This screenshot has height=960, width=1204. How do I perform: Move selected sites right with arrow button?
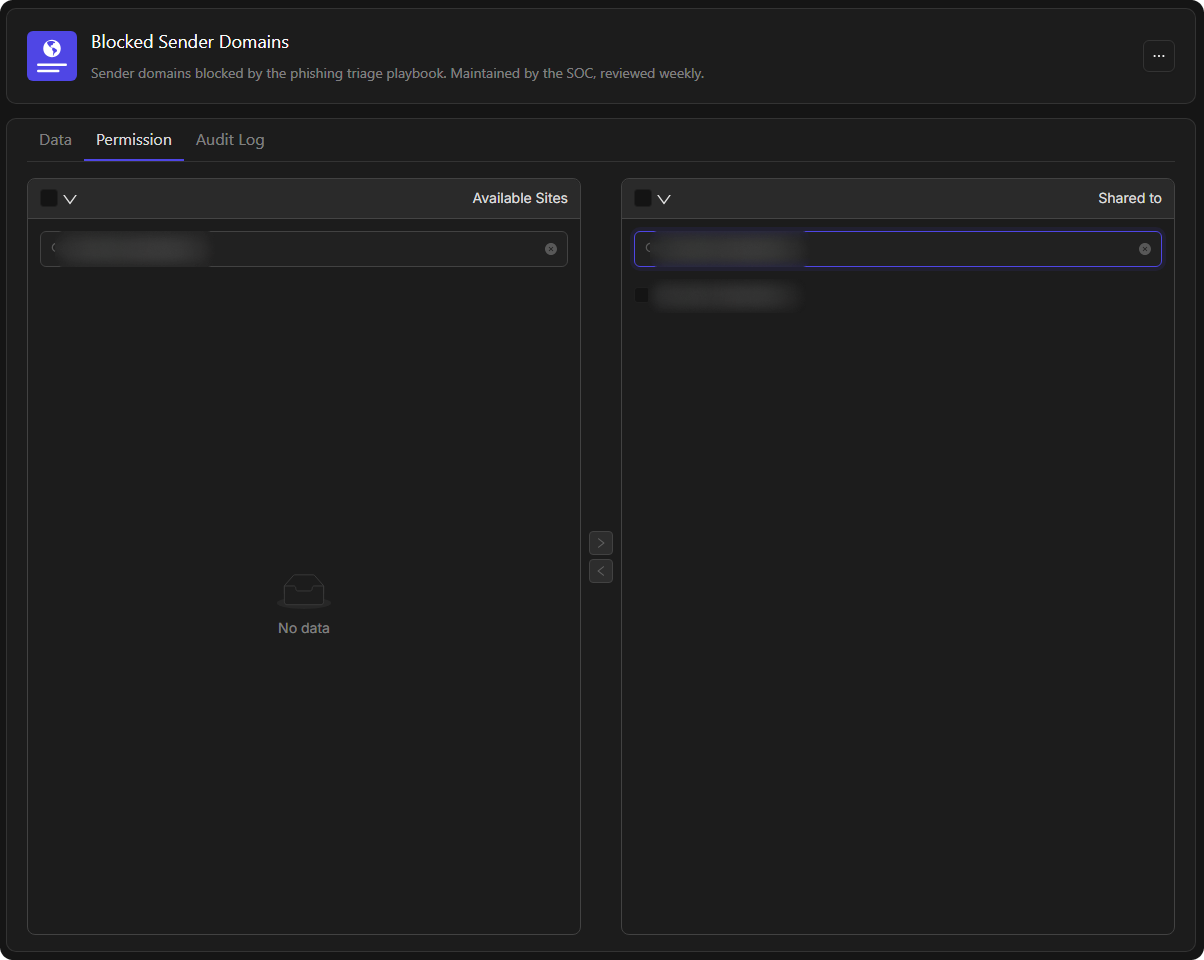tap(601, 543)
